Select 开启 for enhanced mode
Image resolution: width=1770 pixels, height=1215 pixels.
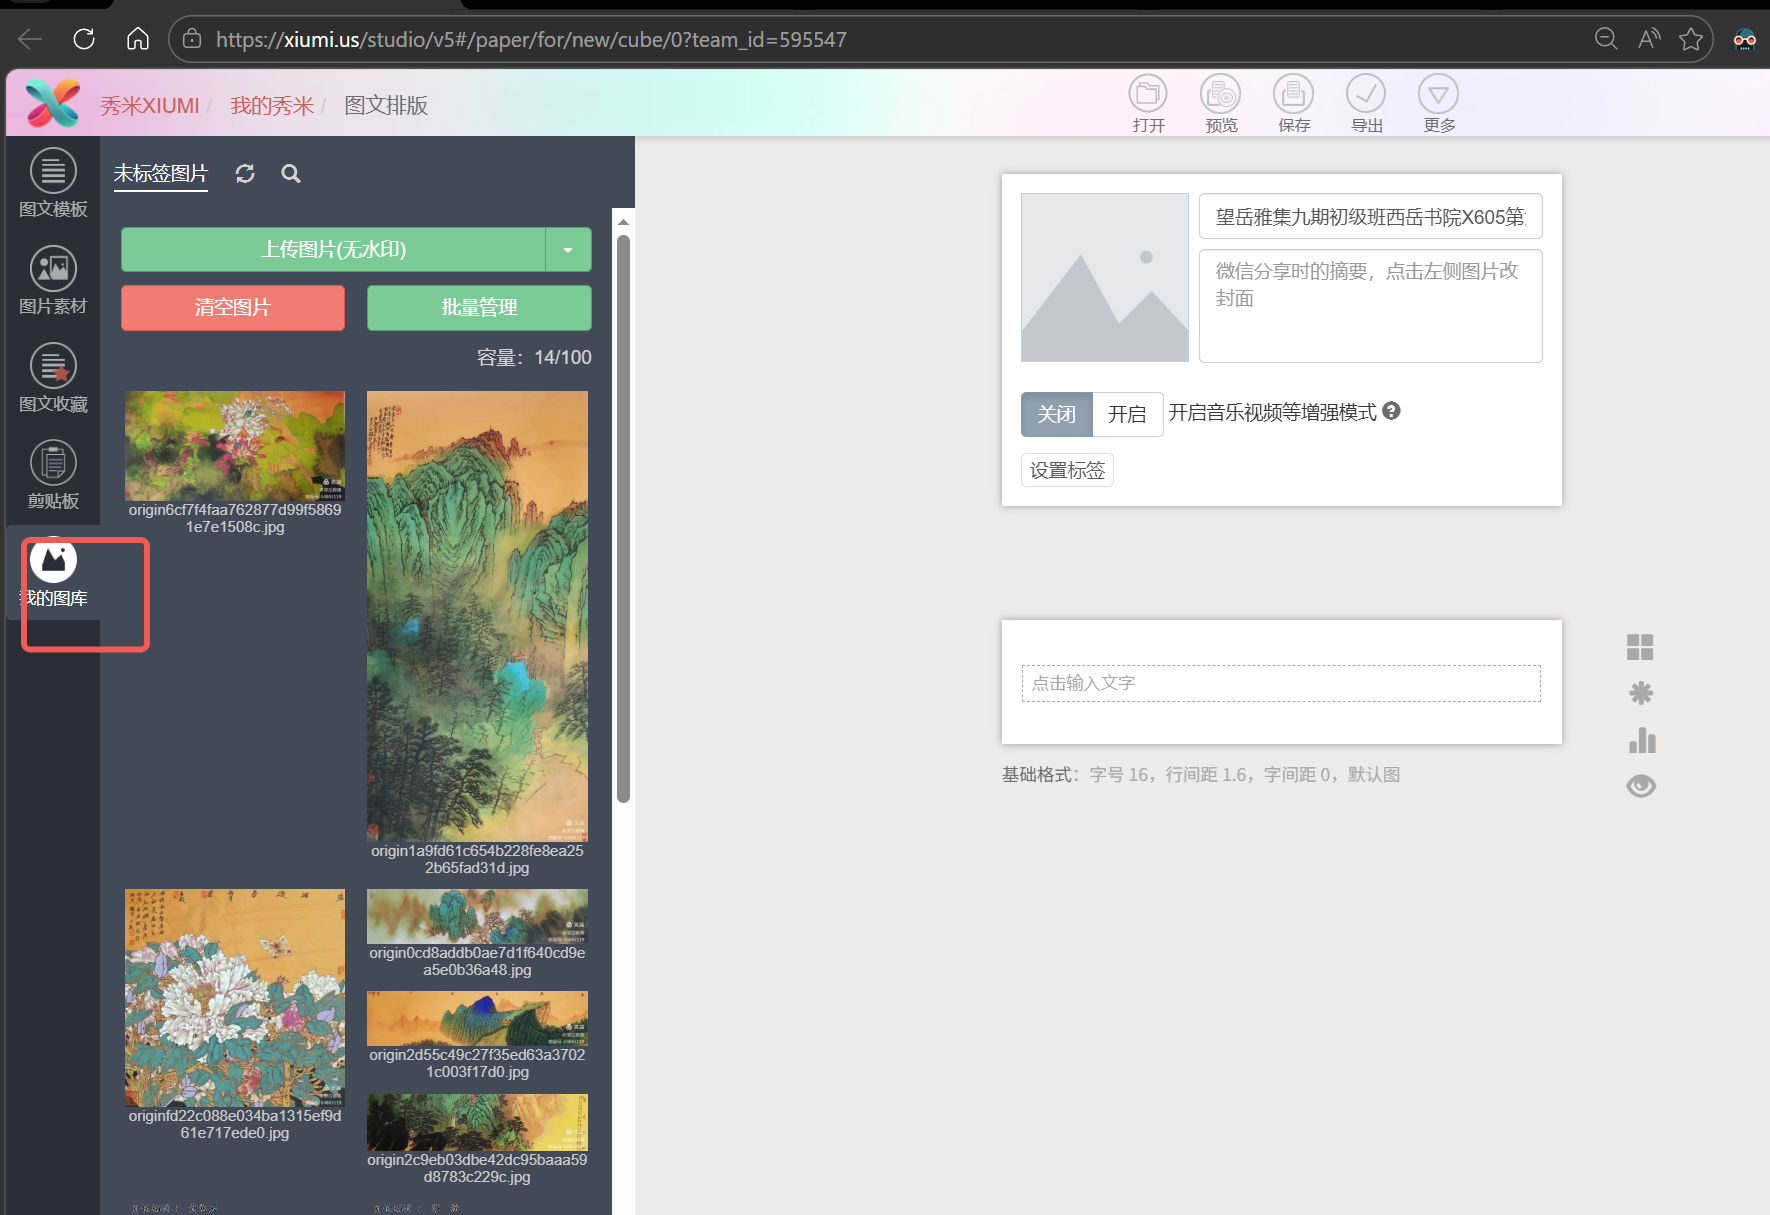(x=1127, y=414)
